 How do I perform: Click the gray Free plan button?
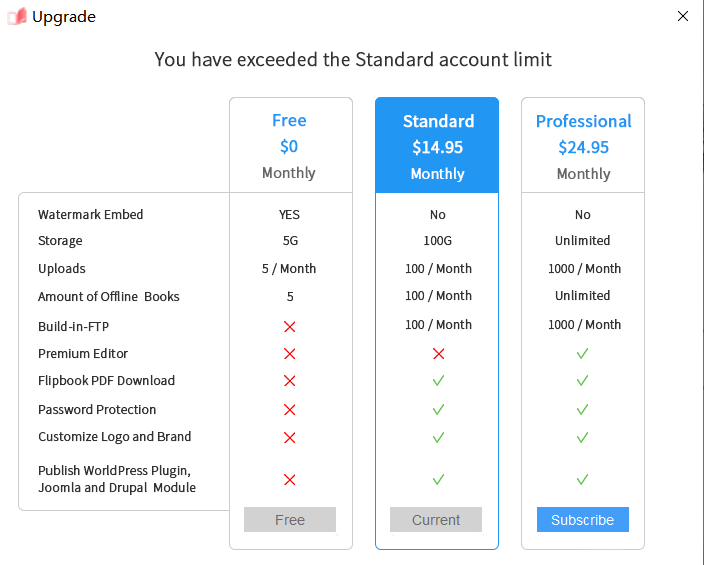(x=290, y=520)
